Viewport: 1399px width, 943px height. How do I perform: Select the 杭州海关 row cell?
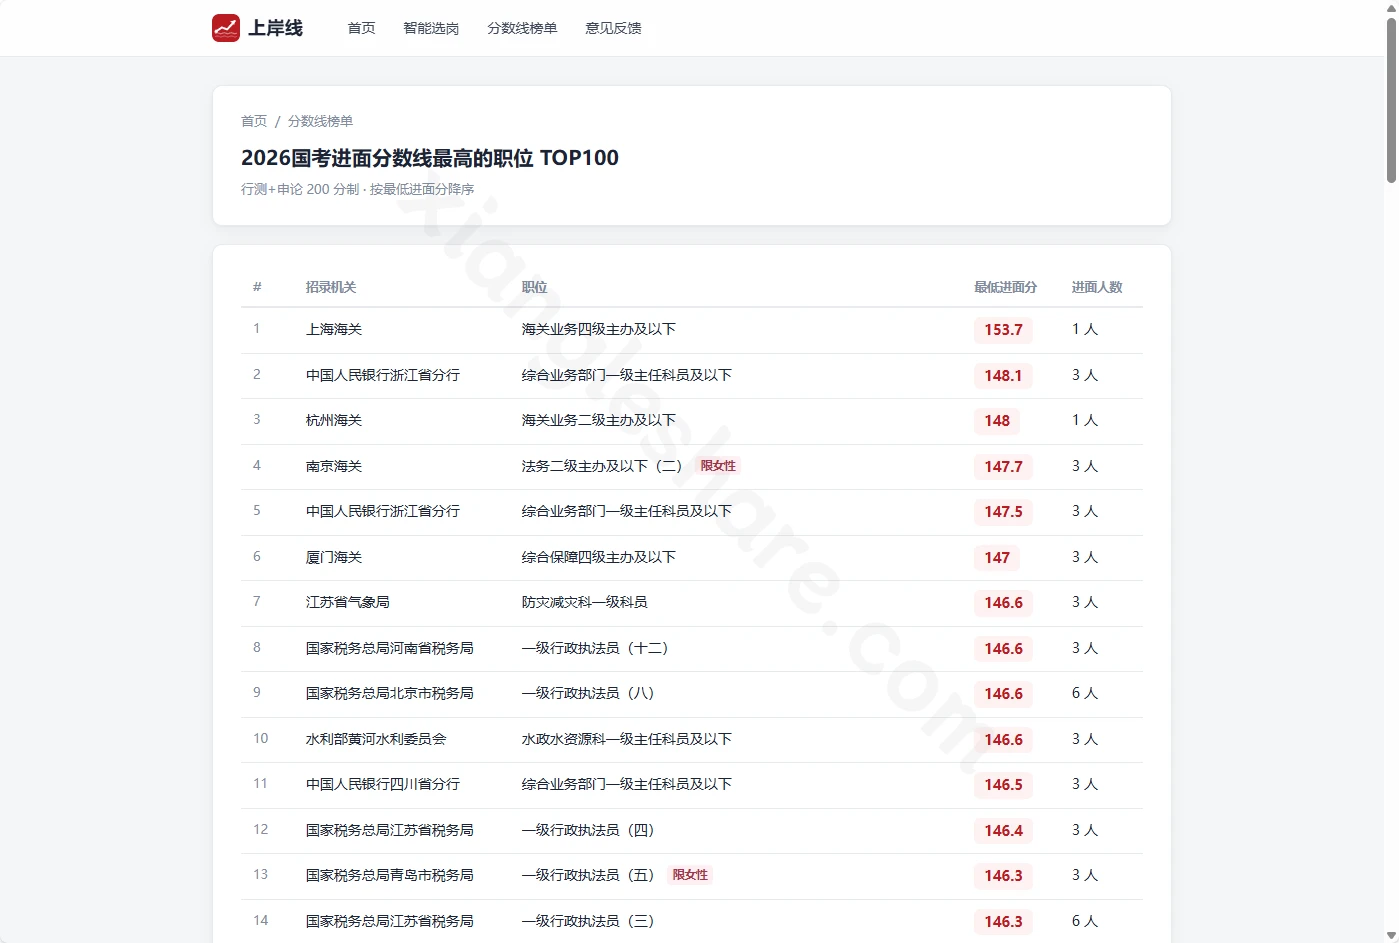[334, 420]
